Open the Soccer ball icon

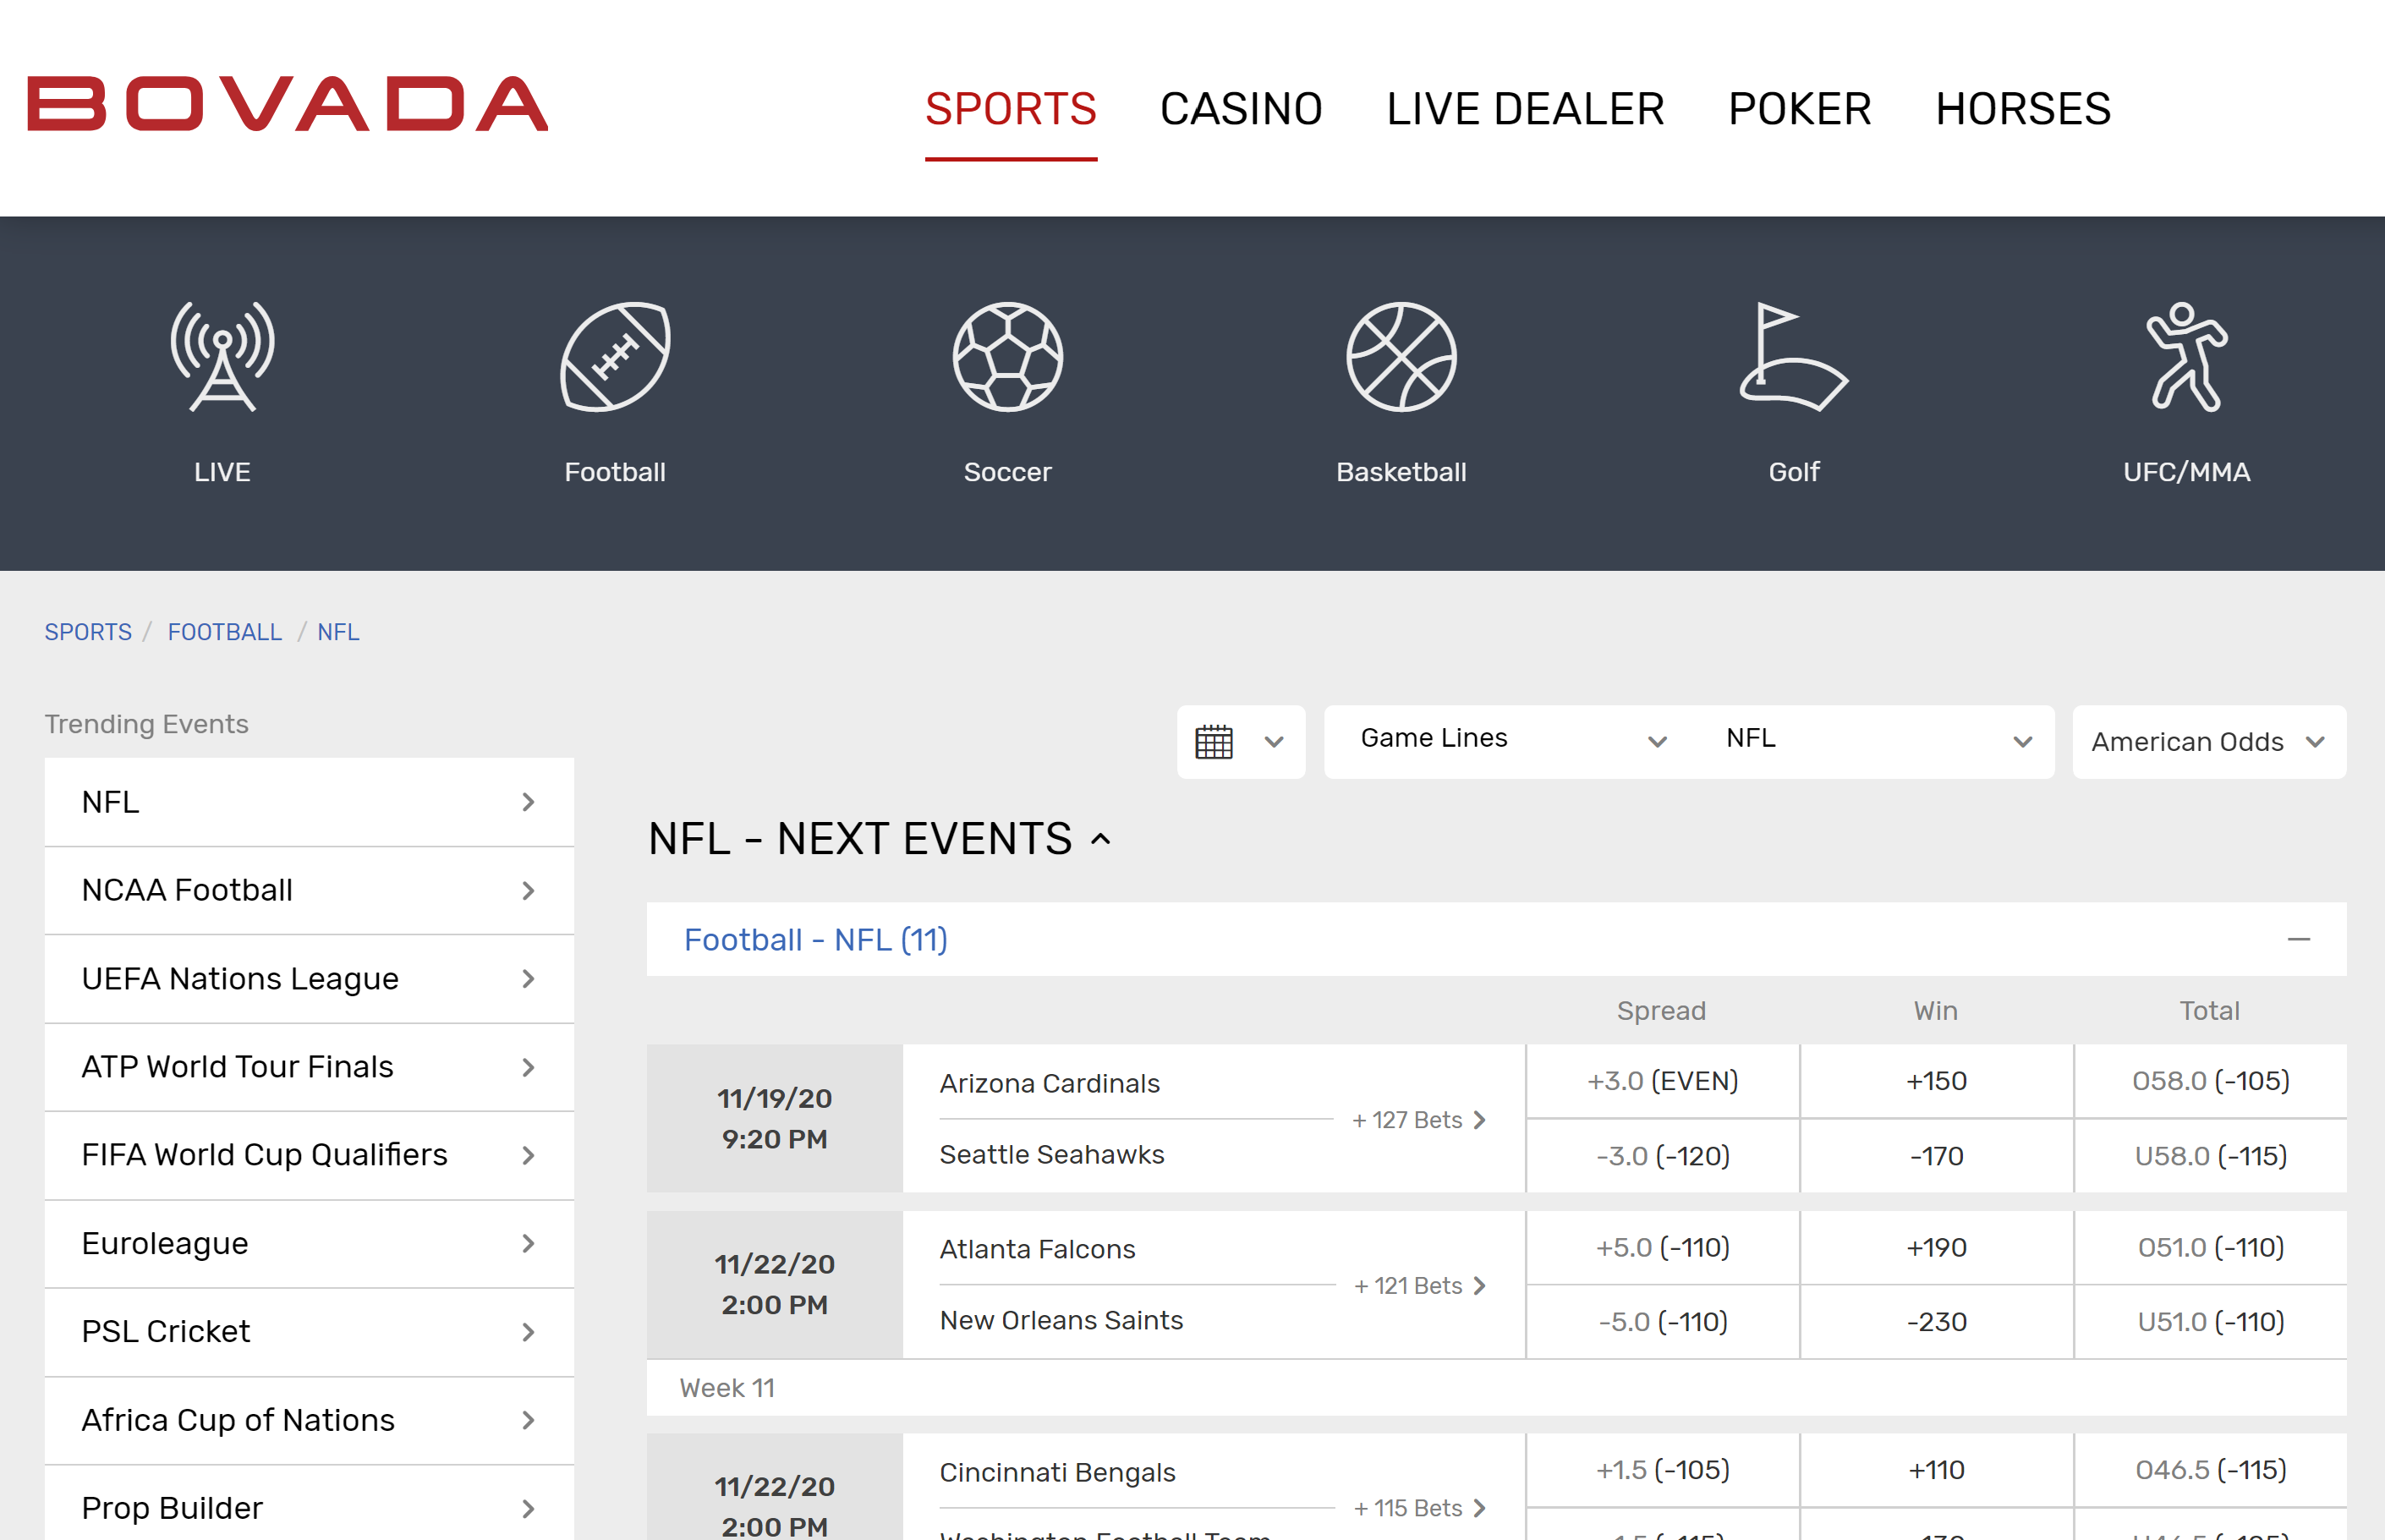pos(1007,357)
